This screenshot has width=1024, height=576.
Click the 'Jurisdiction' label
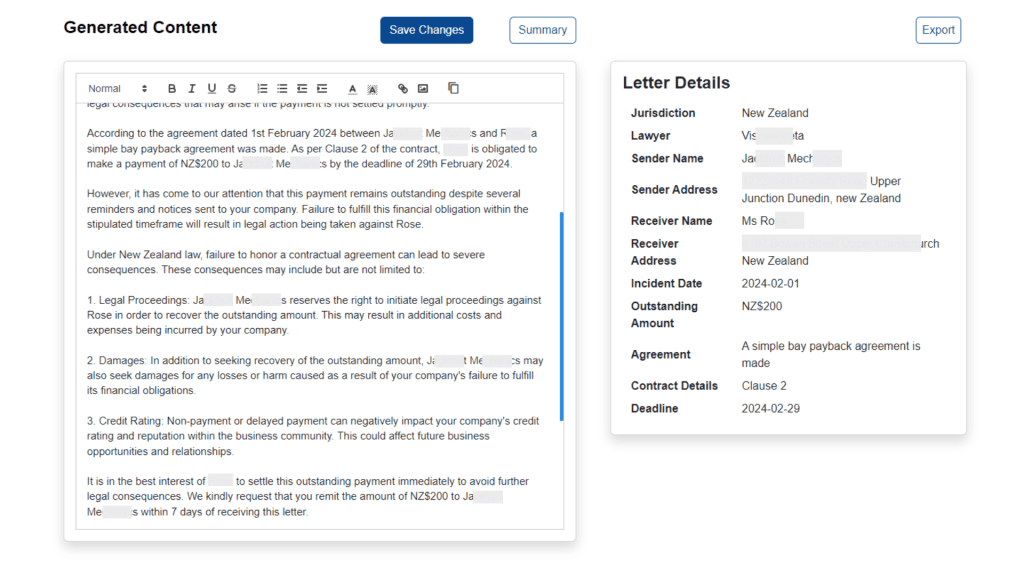(x=663, y=113)
